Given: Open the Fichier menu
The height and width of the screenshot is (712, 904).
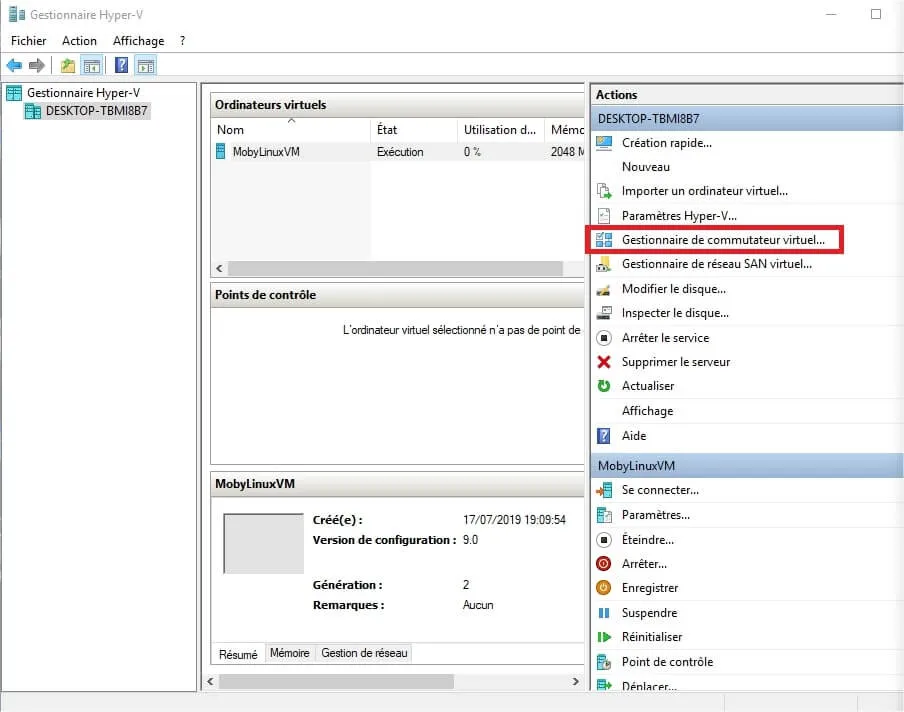Looking at the screenshot, I should pos(29,41).
